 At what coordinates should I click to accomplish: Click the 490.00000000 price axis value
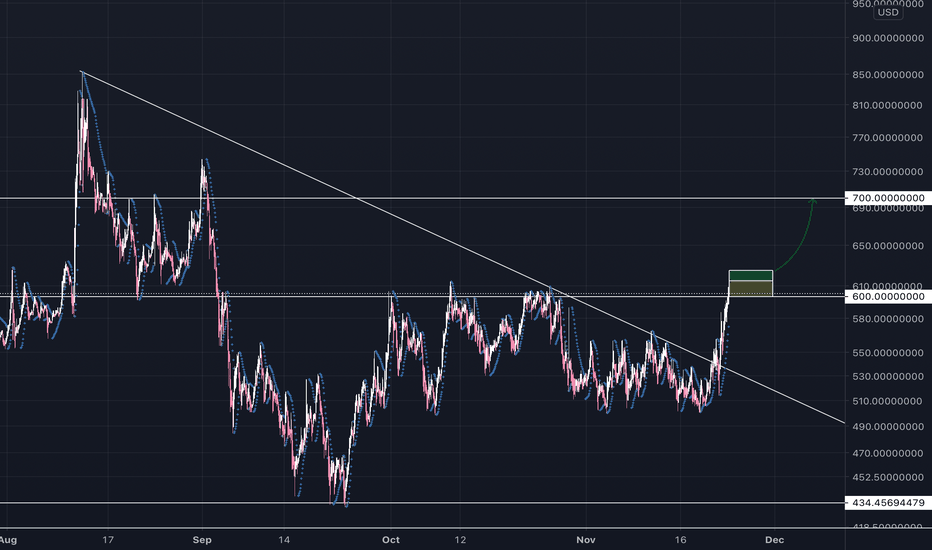pyautogui.click(x=887, y=426)
